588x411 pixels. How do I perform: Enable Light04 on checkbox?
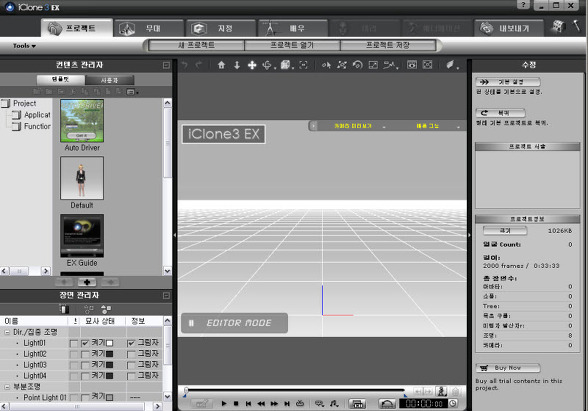[x=85, y=376]
